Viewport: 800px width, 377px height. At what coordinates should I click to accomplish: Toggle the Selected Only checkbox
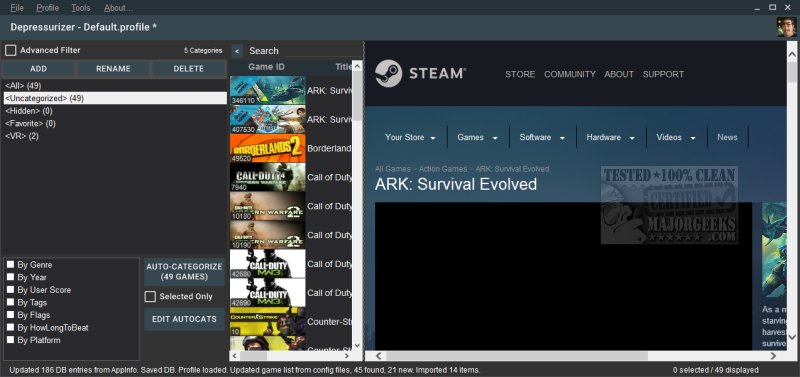tap(151, 296)
